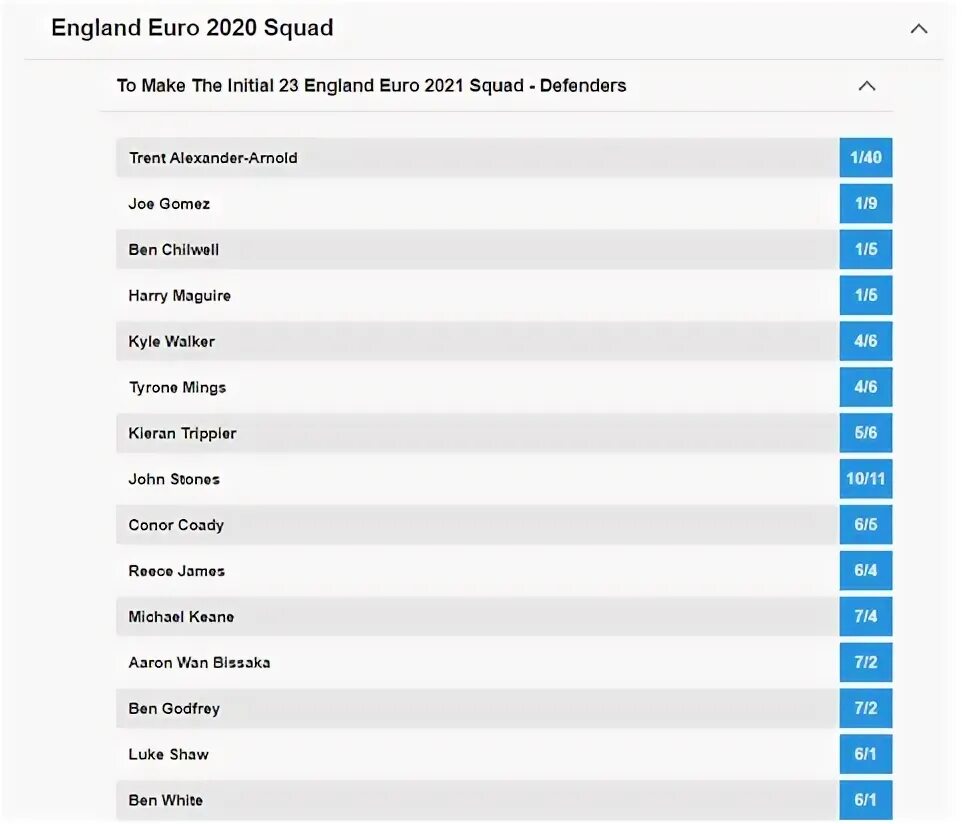Add Kyle Walker 4/6 to betslip
The image size is (964, 824).
[x=865, y=342]
